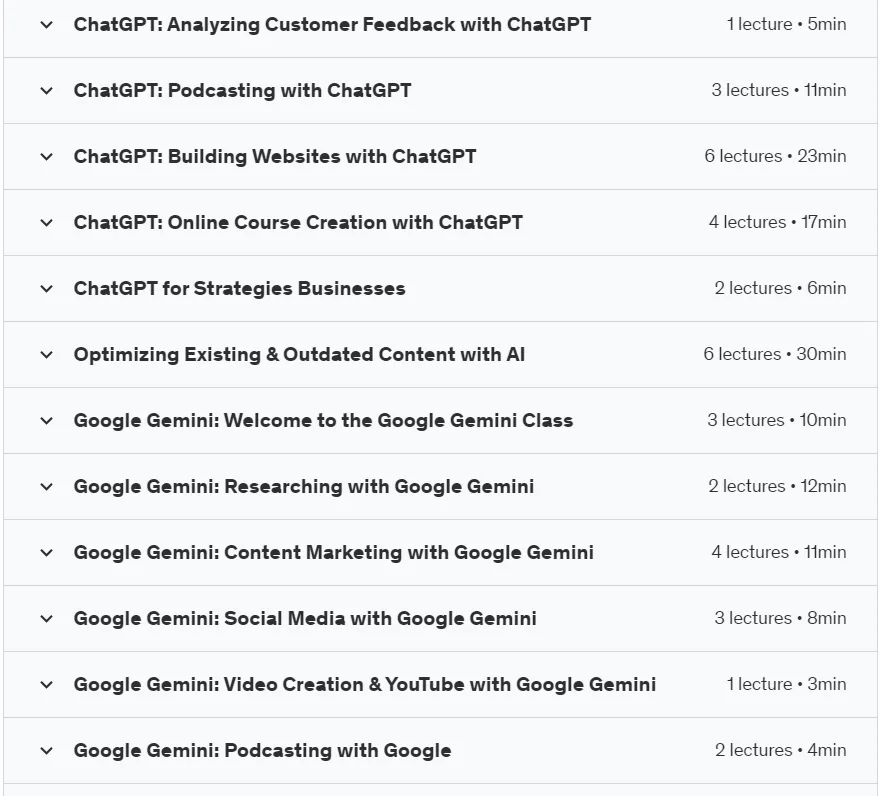Click the 4 lectures • 17min label
This screenshot has width=881, height=796.
coord(778,222)
